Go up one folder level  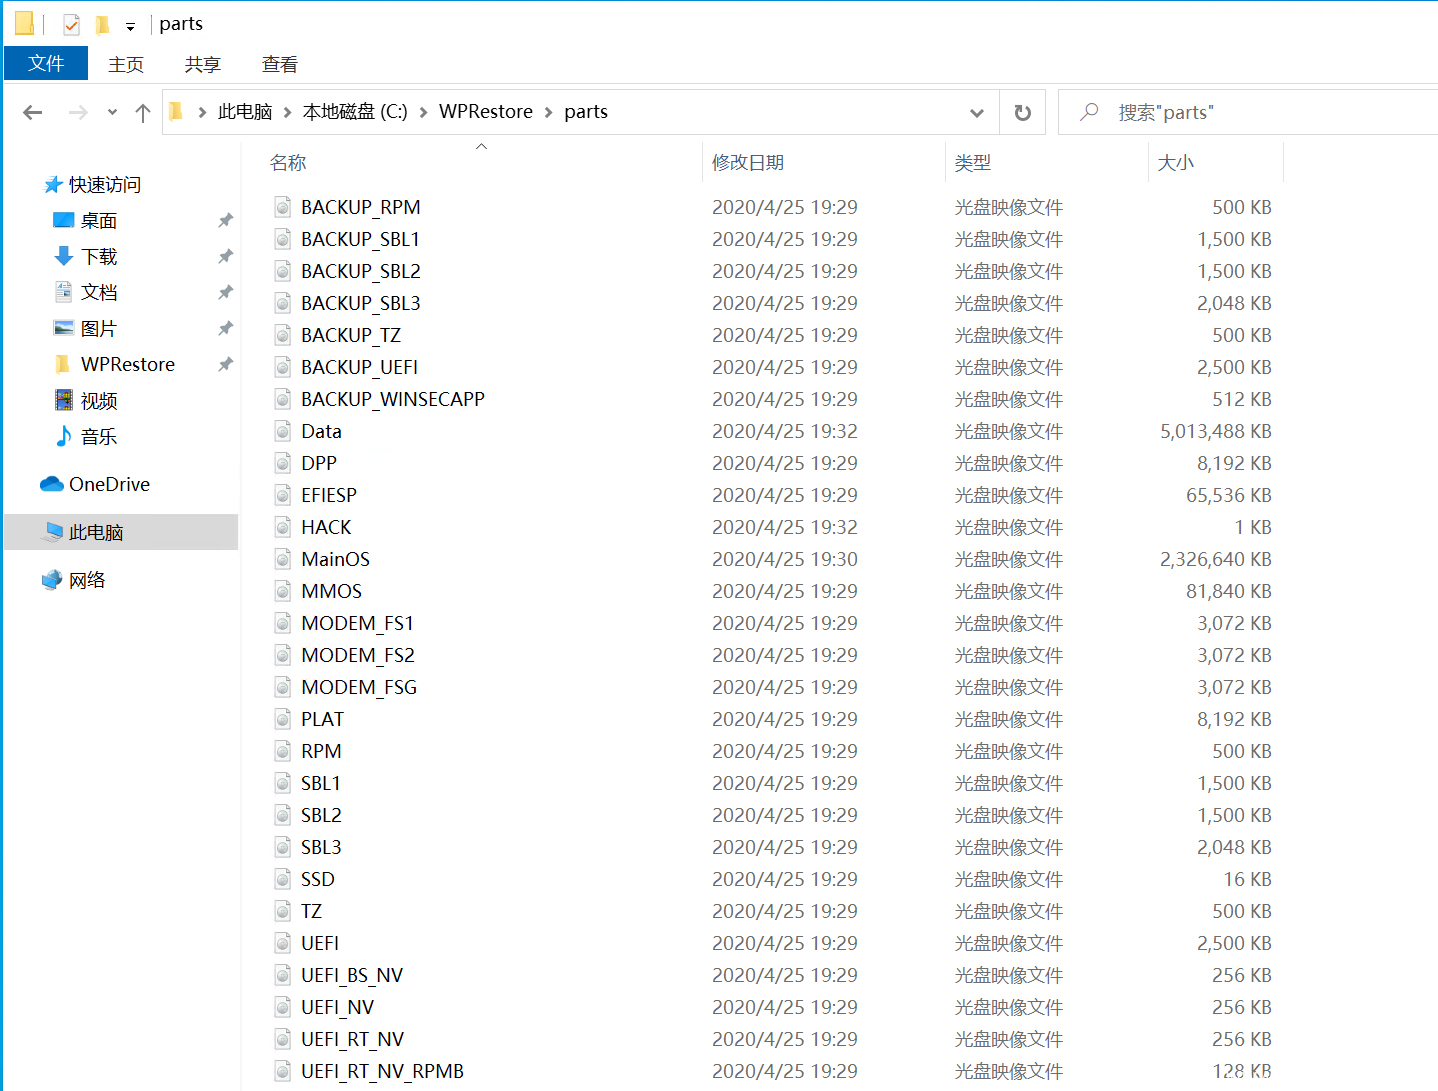click(x=143, y=113)
